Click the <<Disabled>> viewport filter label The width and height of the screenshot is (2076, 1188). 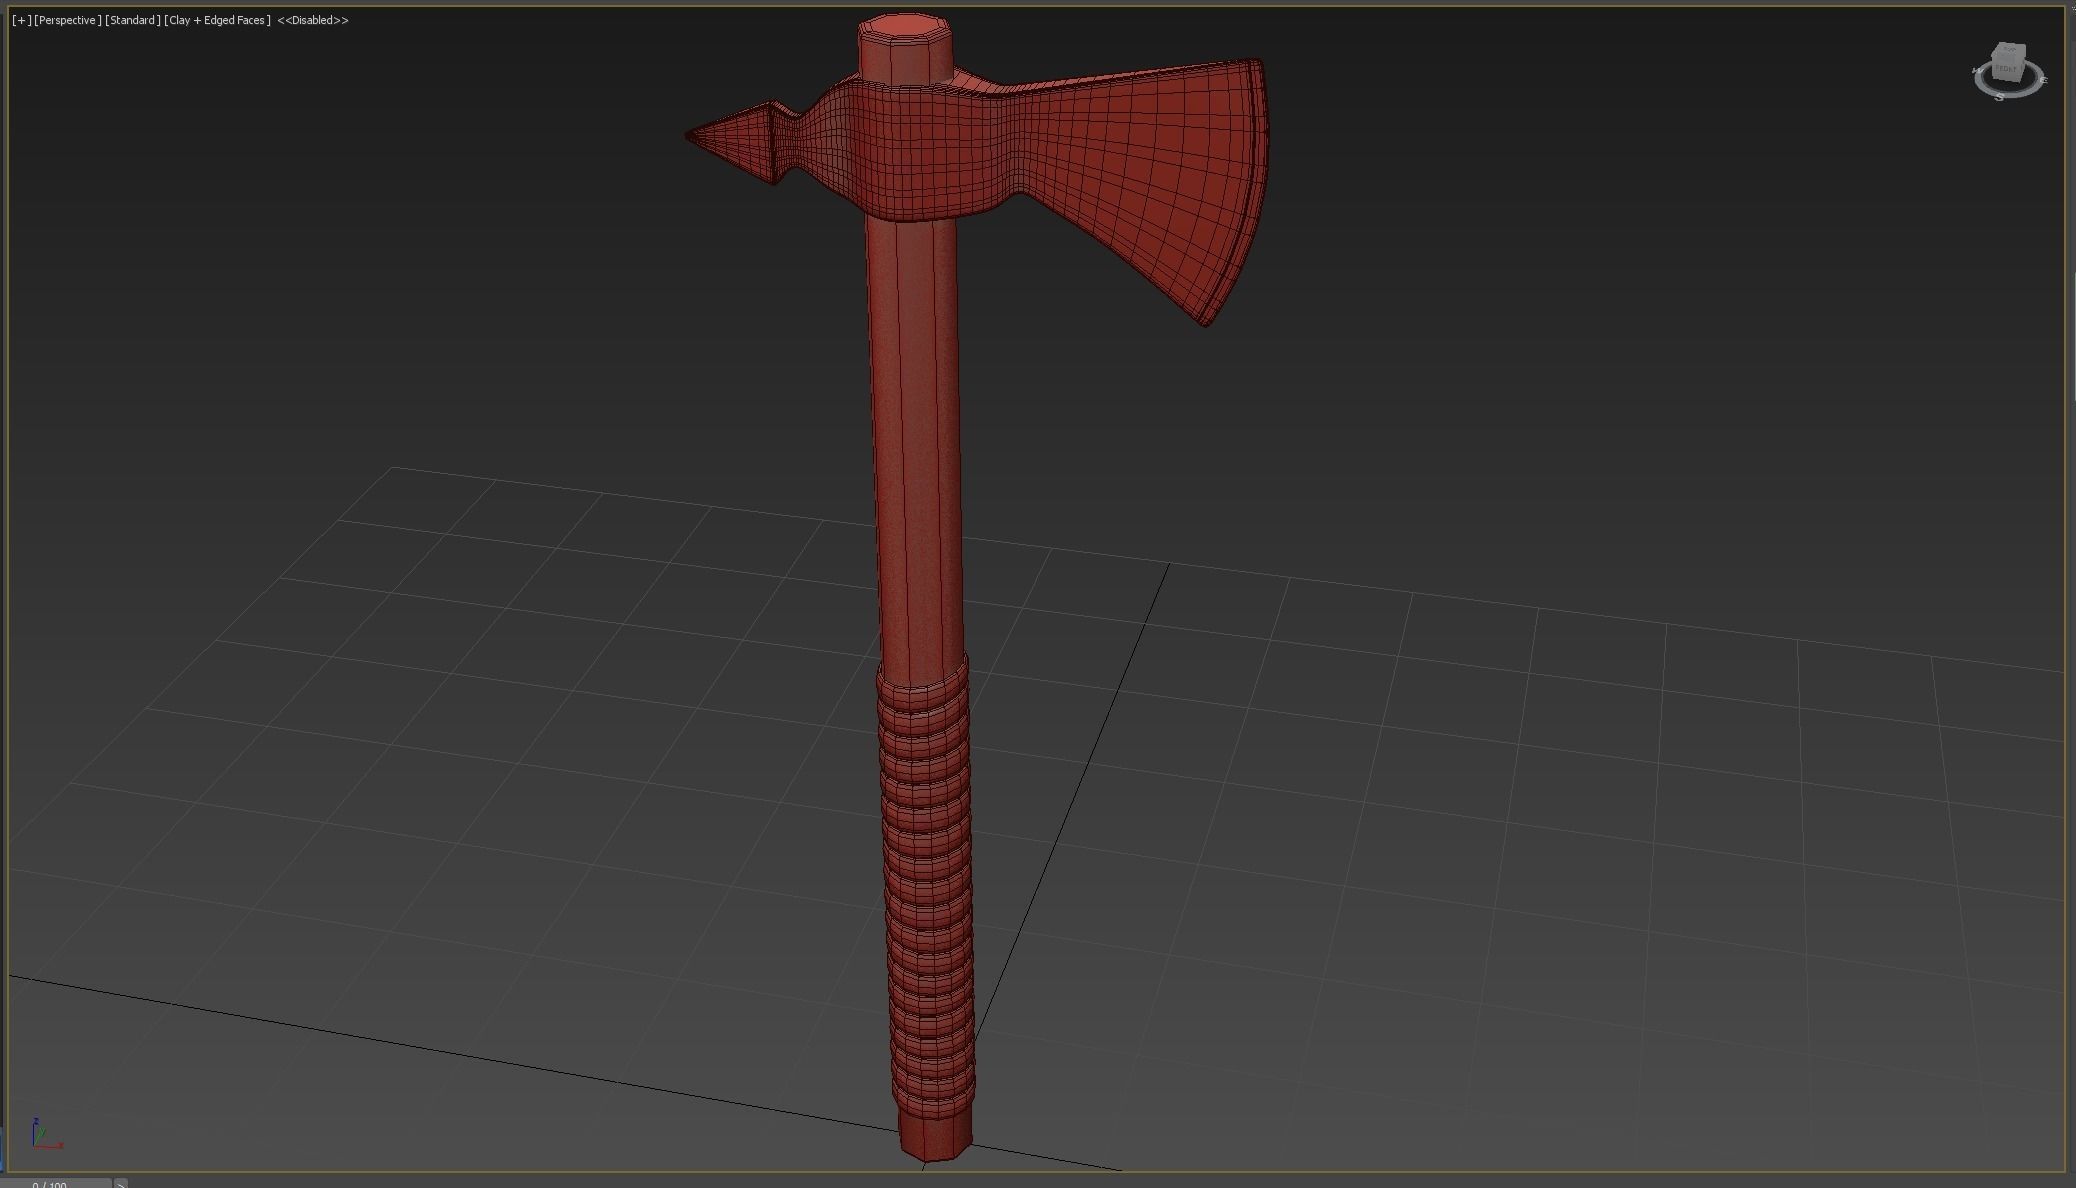[x=313, y=20]
